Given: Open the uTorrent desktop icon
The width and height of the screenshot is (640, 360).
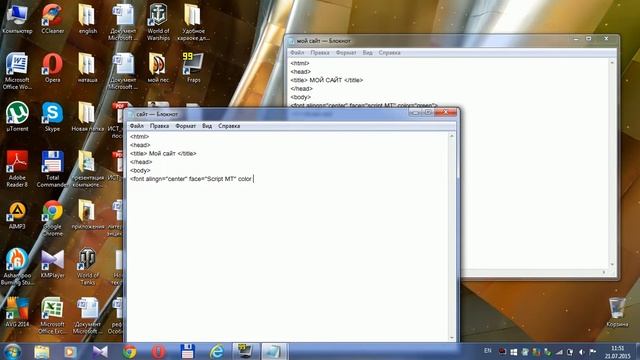Looking at the screenshot, I should [x=17, y=117].
